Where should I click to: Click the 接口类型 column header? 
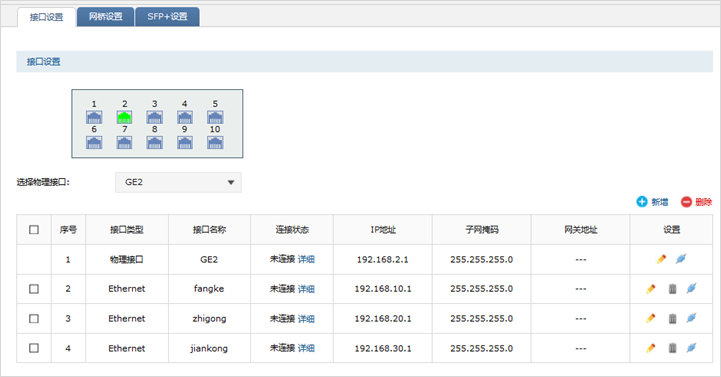127,229
